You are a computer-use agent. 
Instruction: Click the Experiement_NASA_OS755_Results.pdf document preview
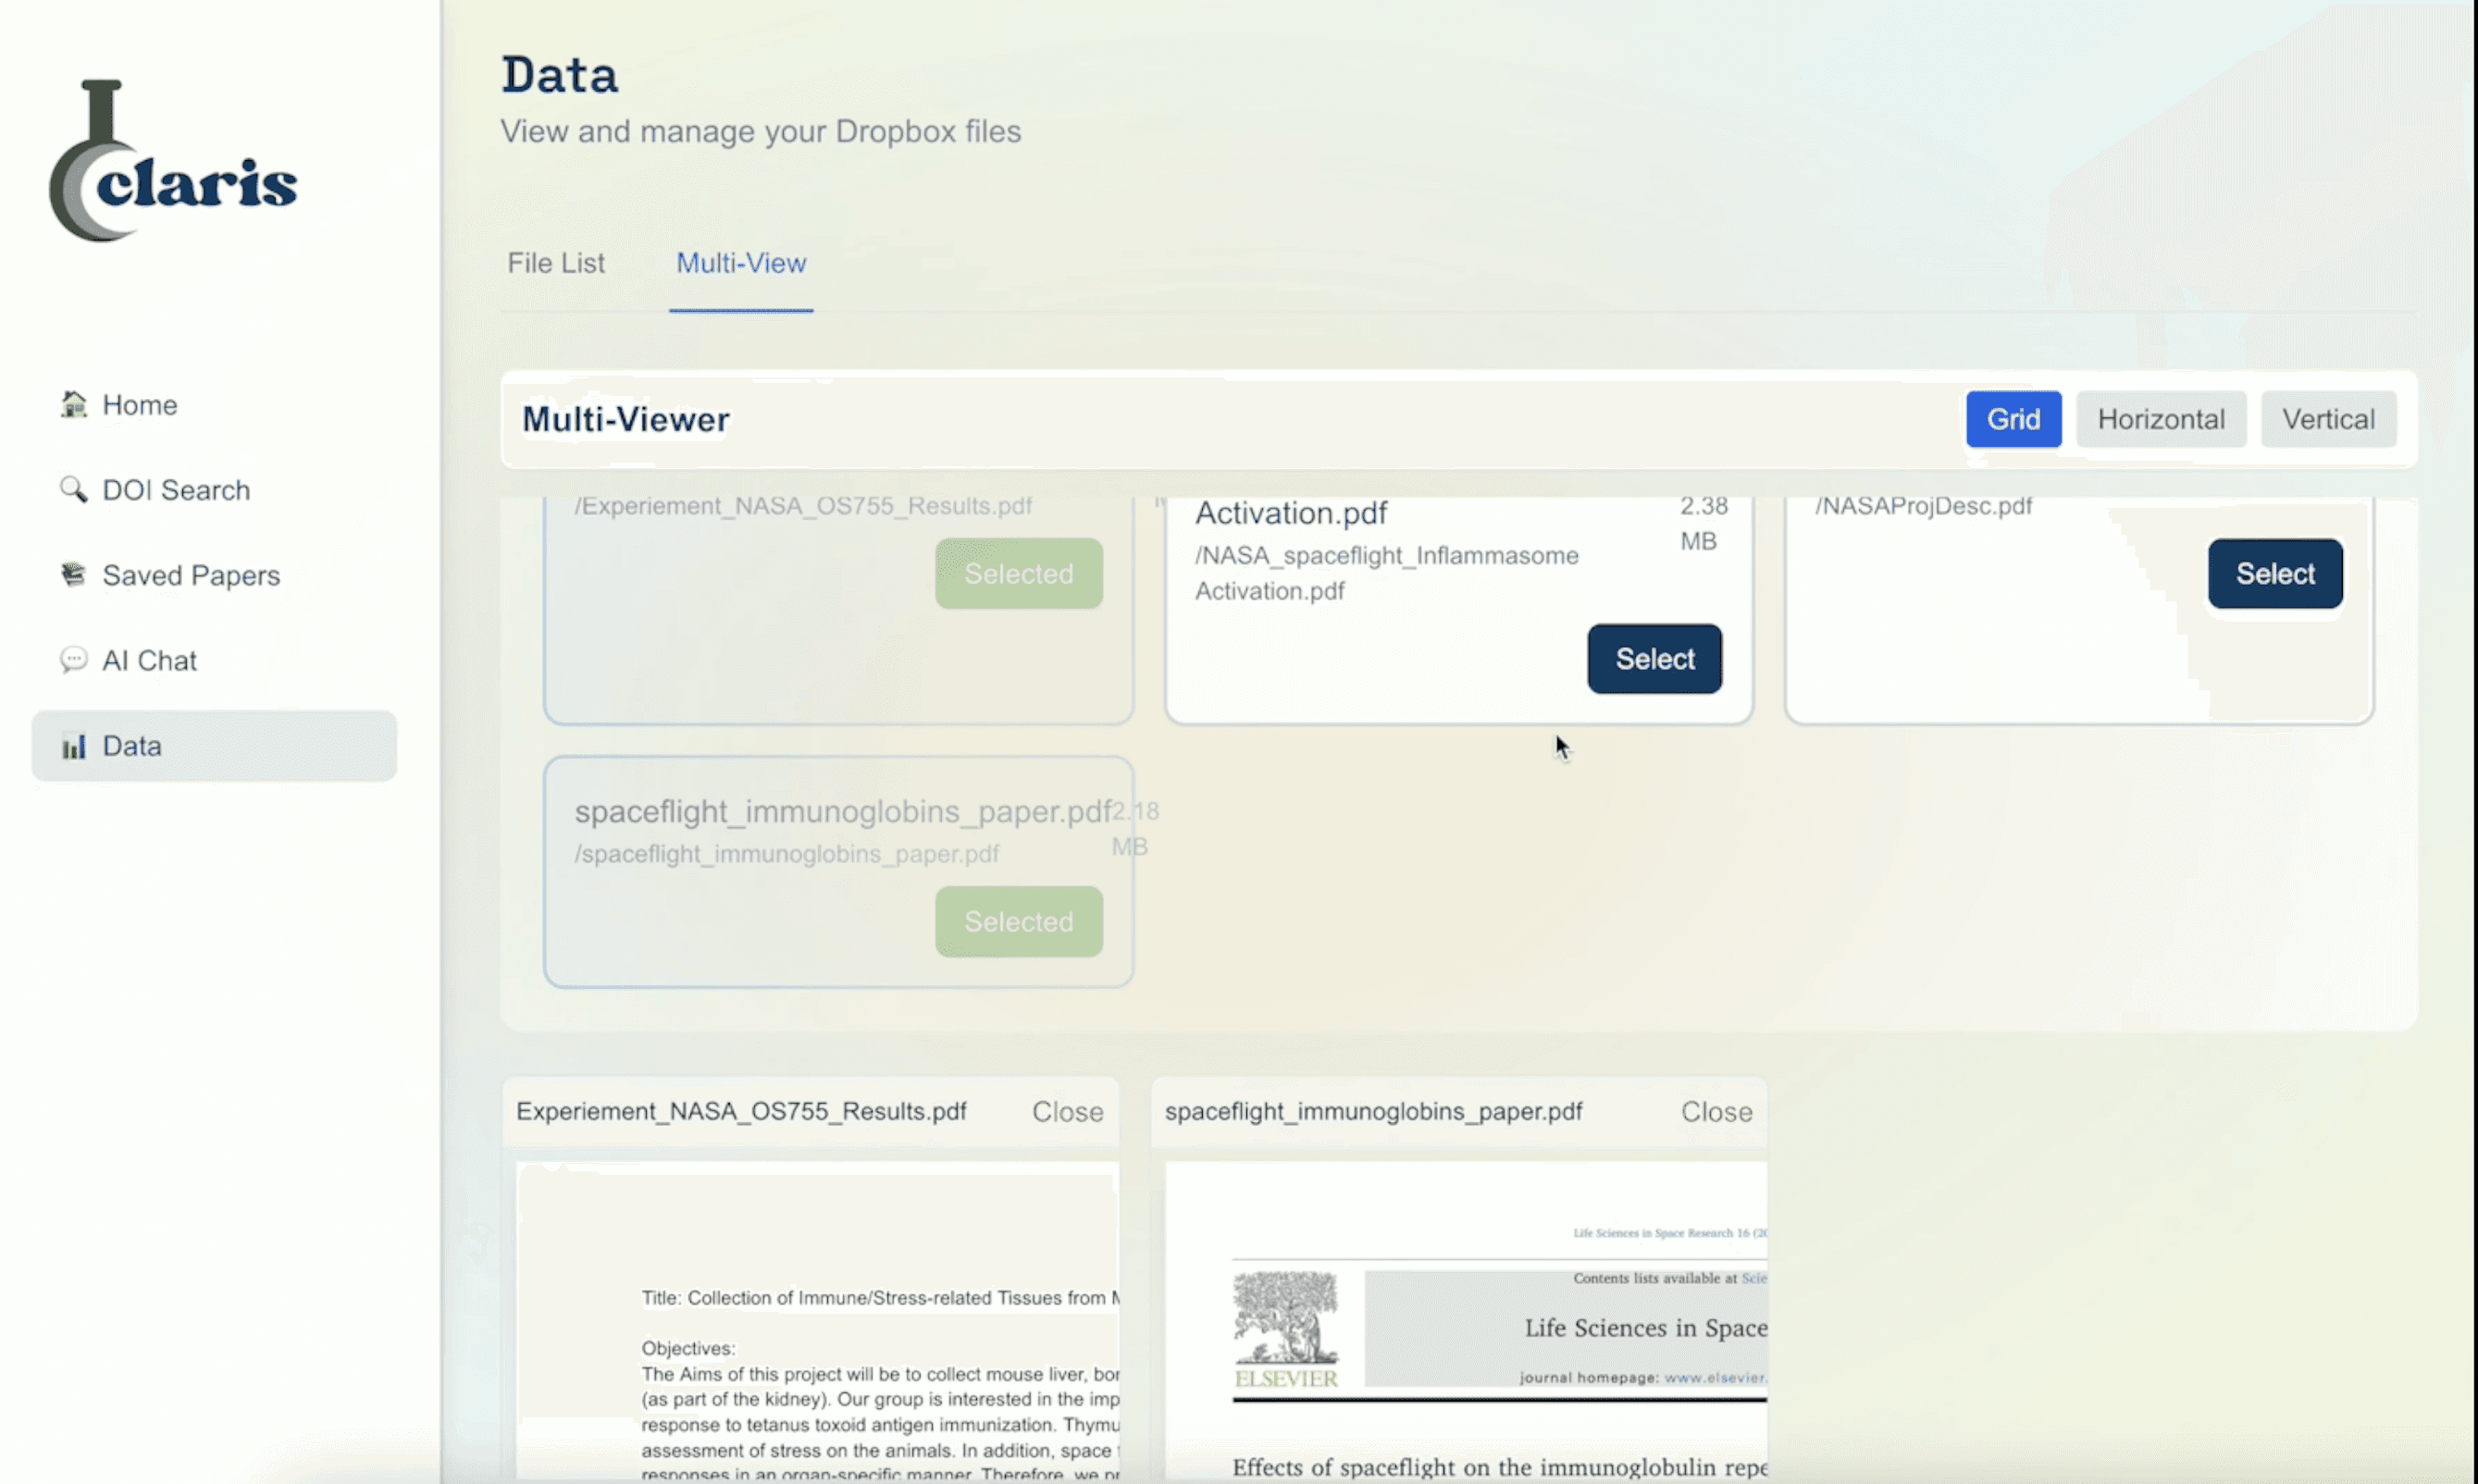(817, 1320)
